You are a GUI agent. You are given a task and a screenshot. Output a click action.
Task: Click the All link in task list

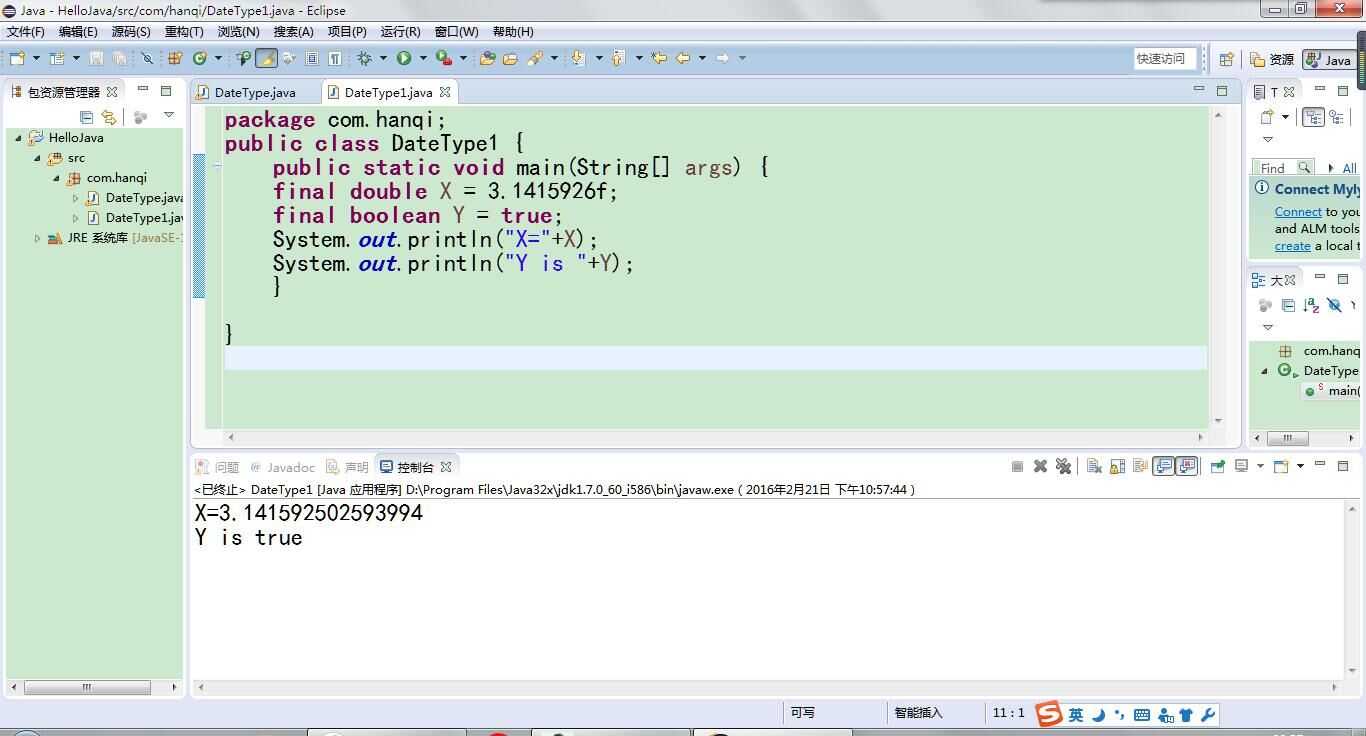[x=1349, y=168]
